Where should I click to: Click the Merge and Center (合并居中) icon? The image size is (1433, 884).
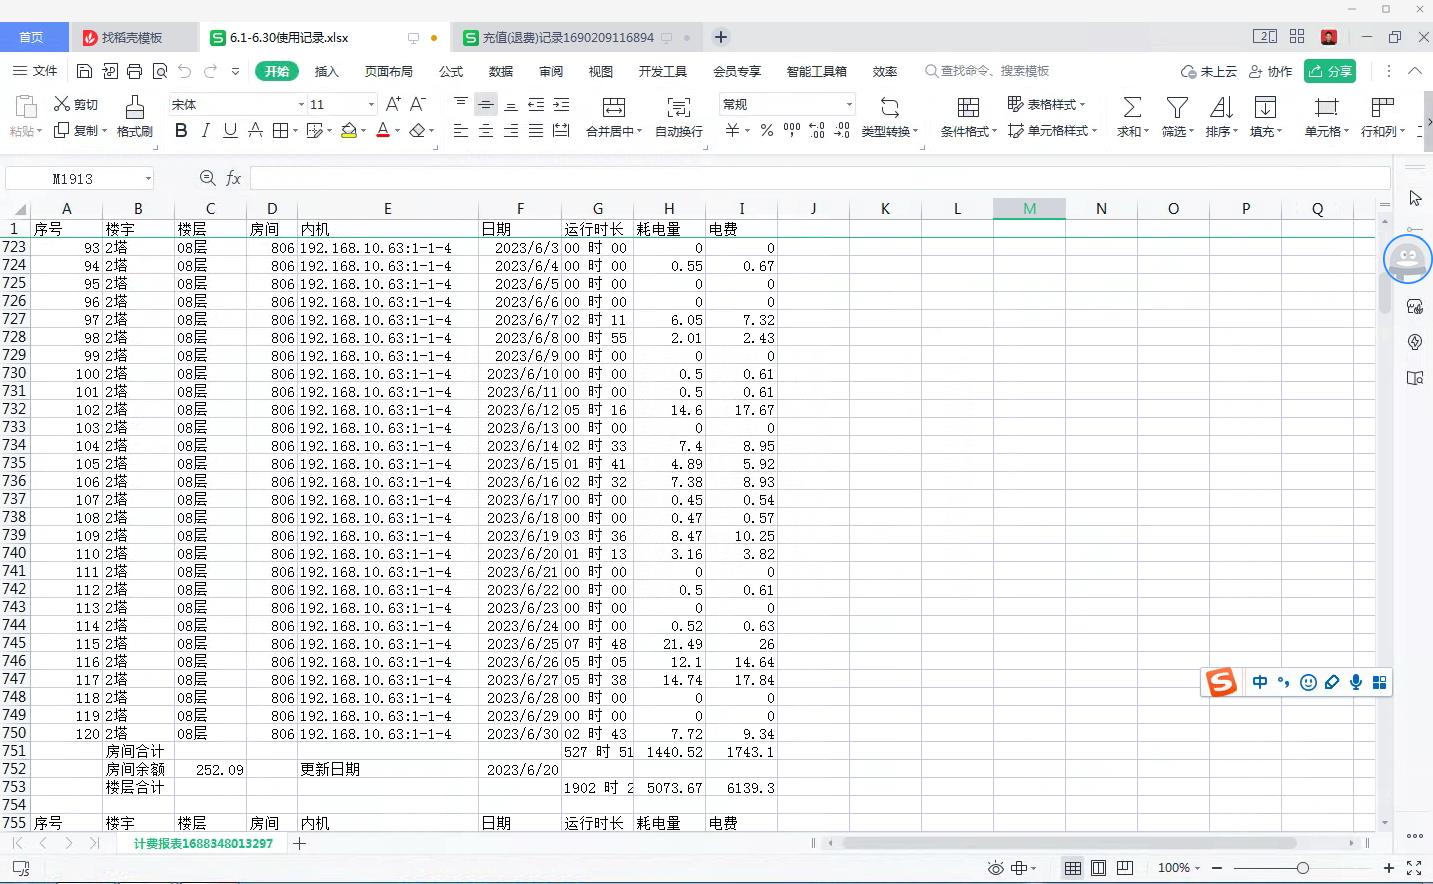[614, 107]
